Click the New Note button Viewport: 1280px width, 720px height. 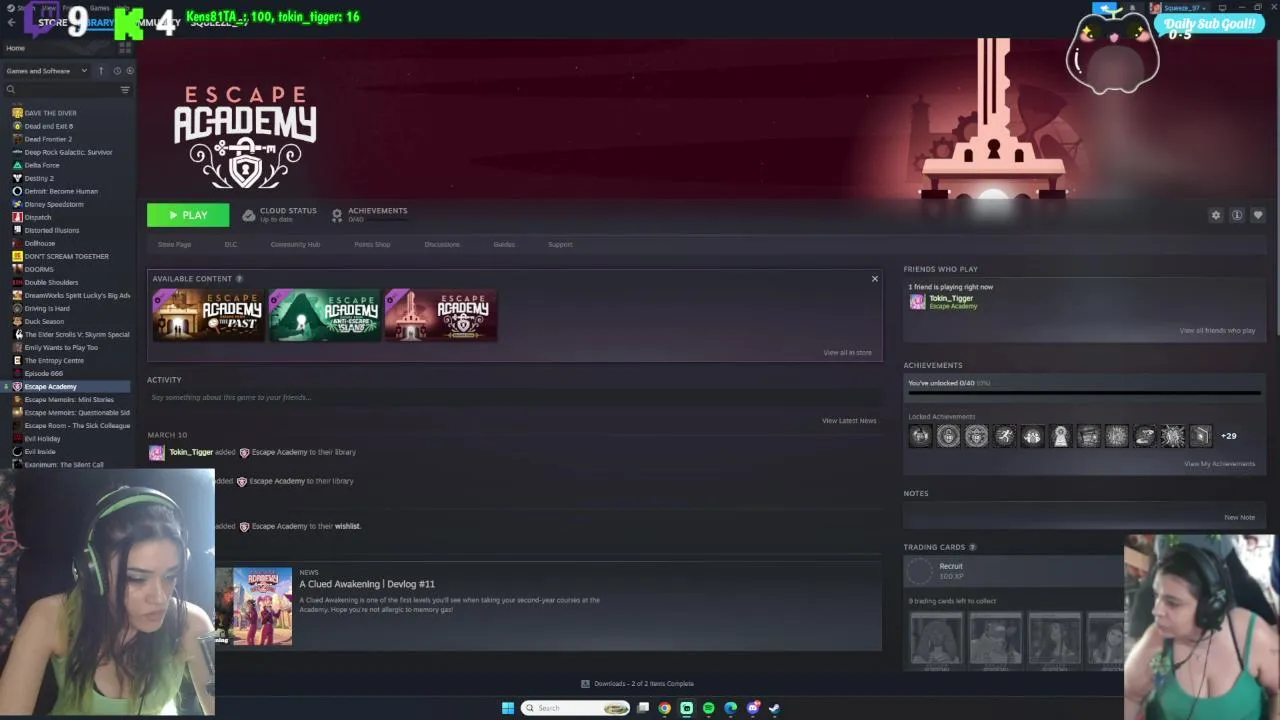click(1240, 517)
